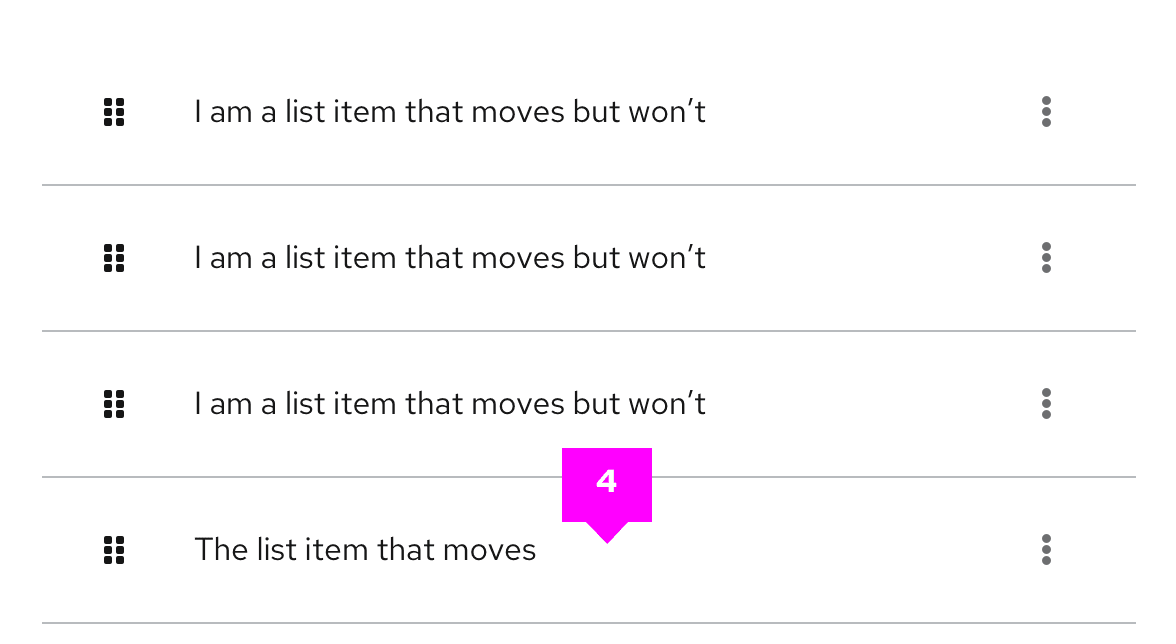This screenshot has width=1176, height=644.
Task: Select the third row's drag handle icon
Action: click(x=114, y=404)
